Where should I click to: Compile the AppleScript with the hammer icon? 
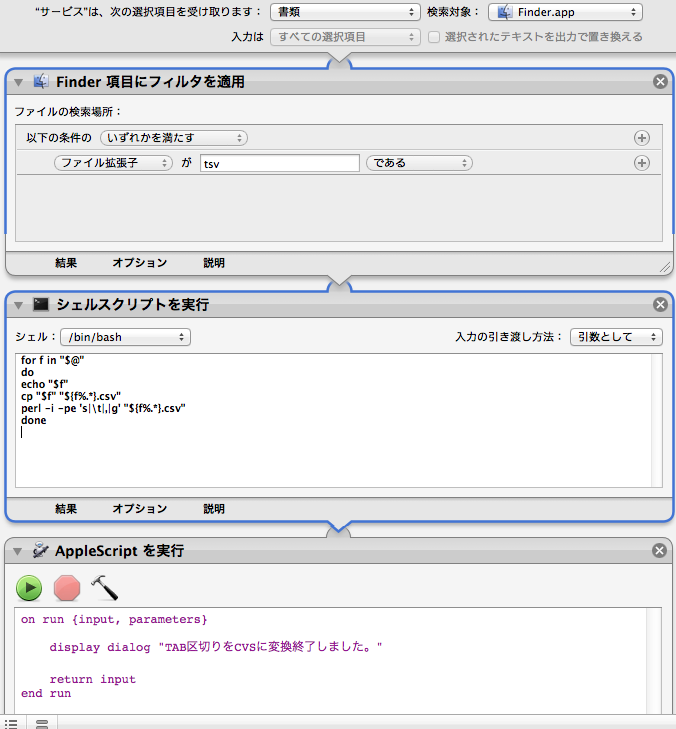pos(105,588)
